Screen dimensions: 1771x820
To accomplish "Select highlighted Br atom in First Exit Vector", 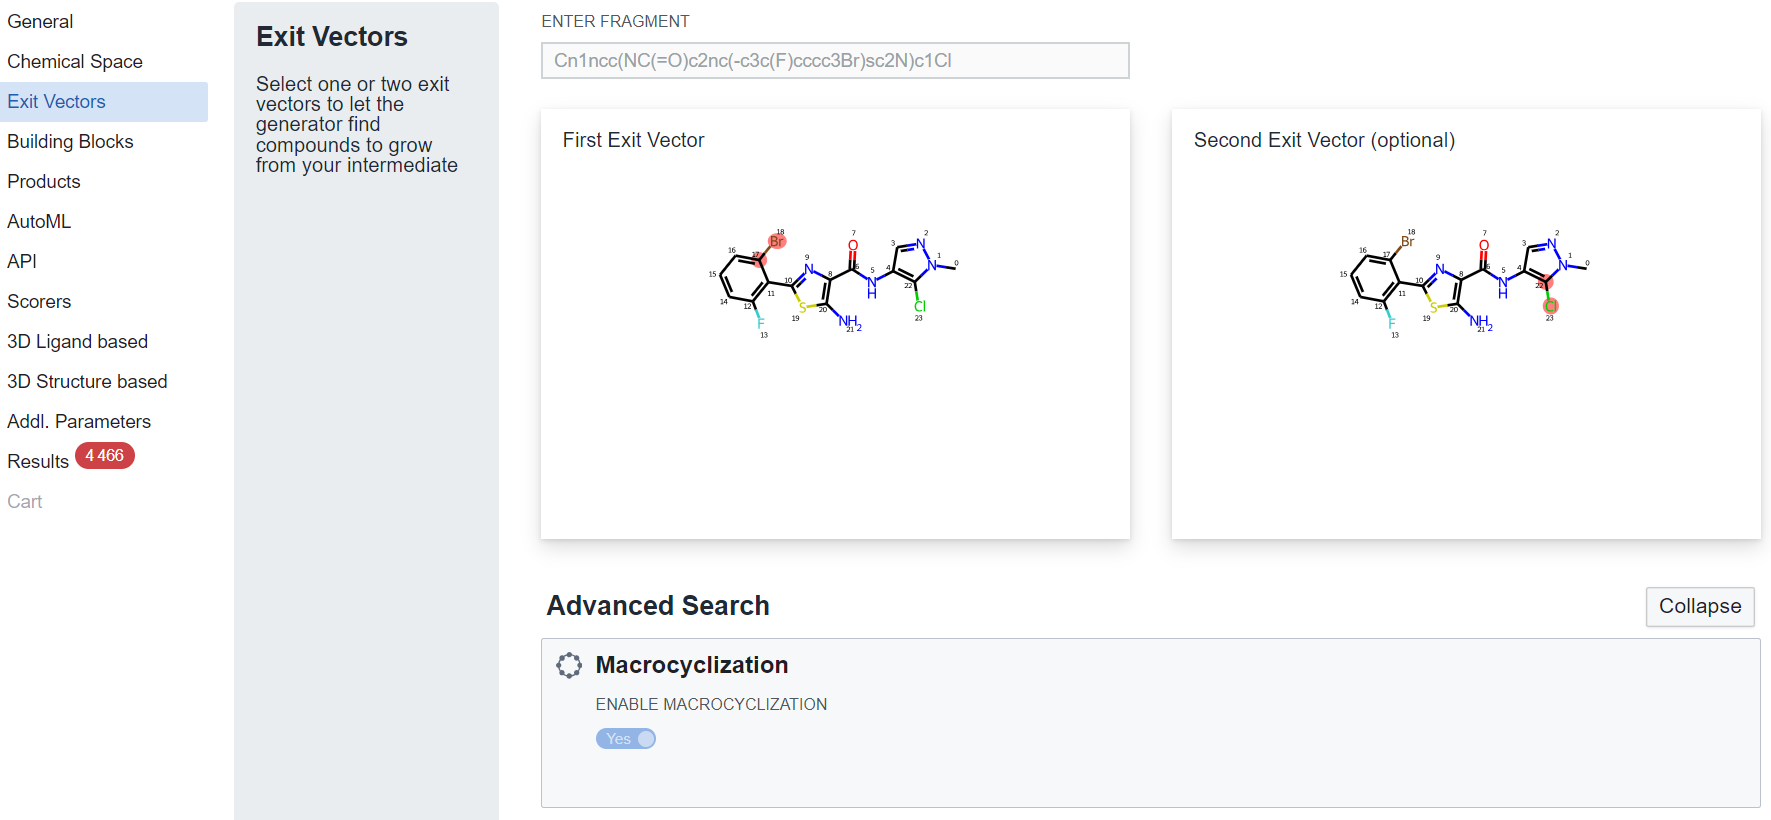I will click(x=777, y=241).
